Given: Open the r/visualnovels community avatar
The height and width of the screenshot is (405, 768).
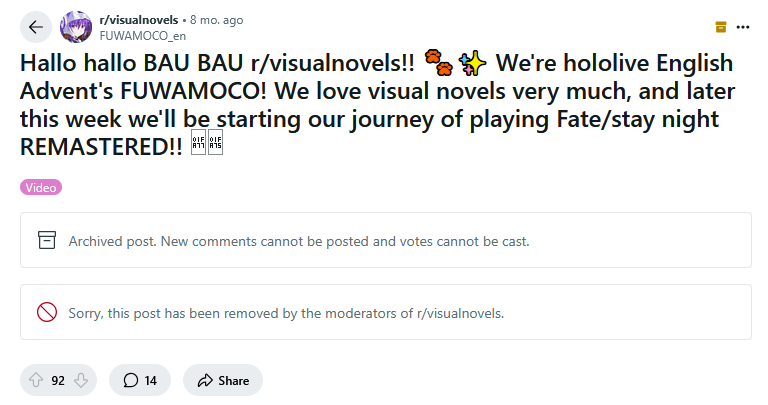Looking at the screenshot, I should [x=77, y=27].
